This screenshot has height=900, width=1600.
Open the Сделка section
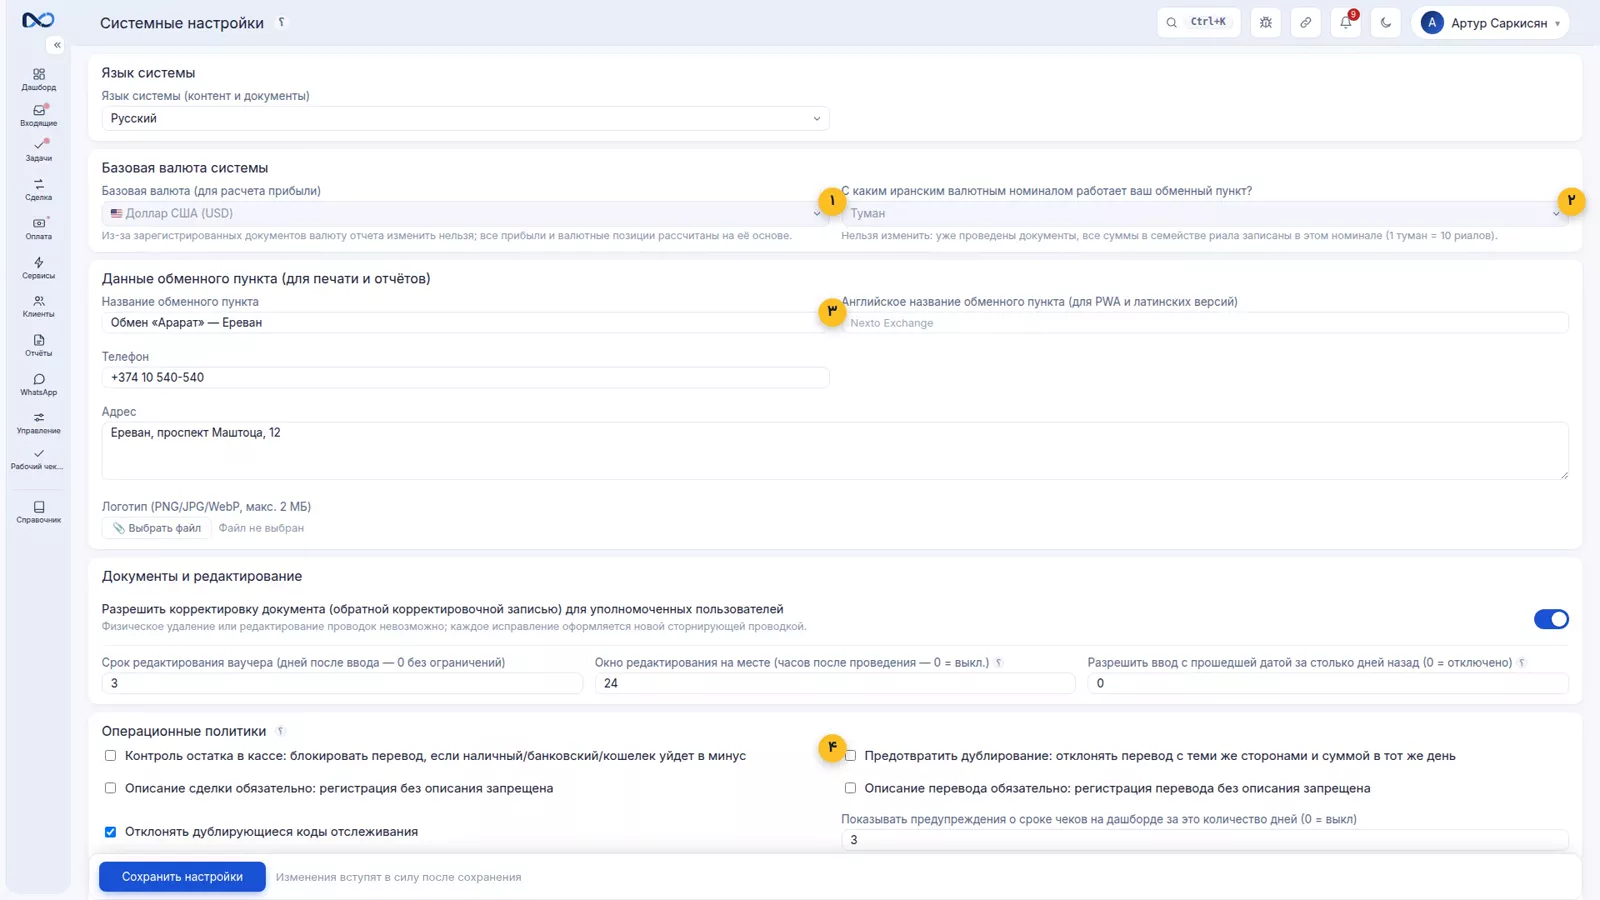click(x=38, y=189)
